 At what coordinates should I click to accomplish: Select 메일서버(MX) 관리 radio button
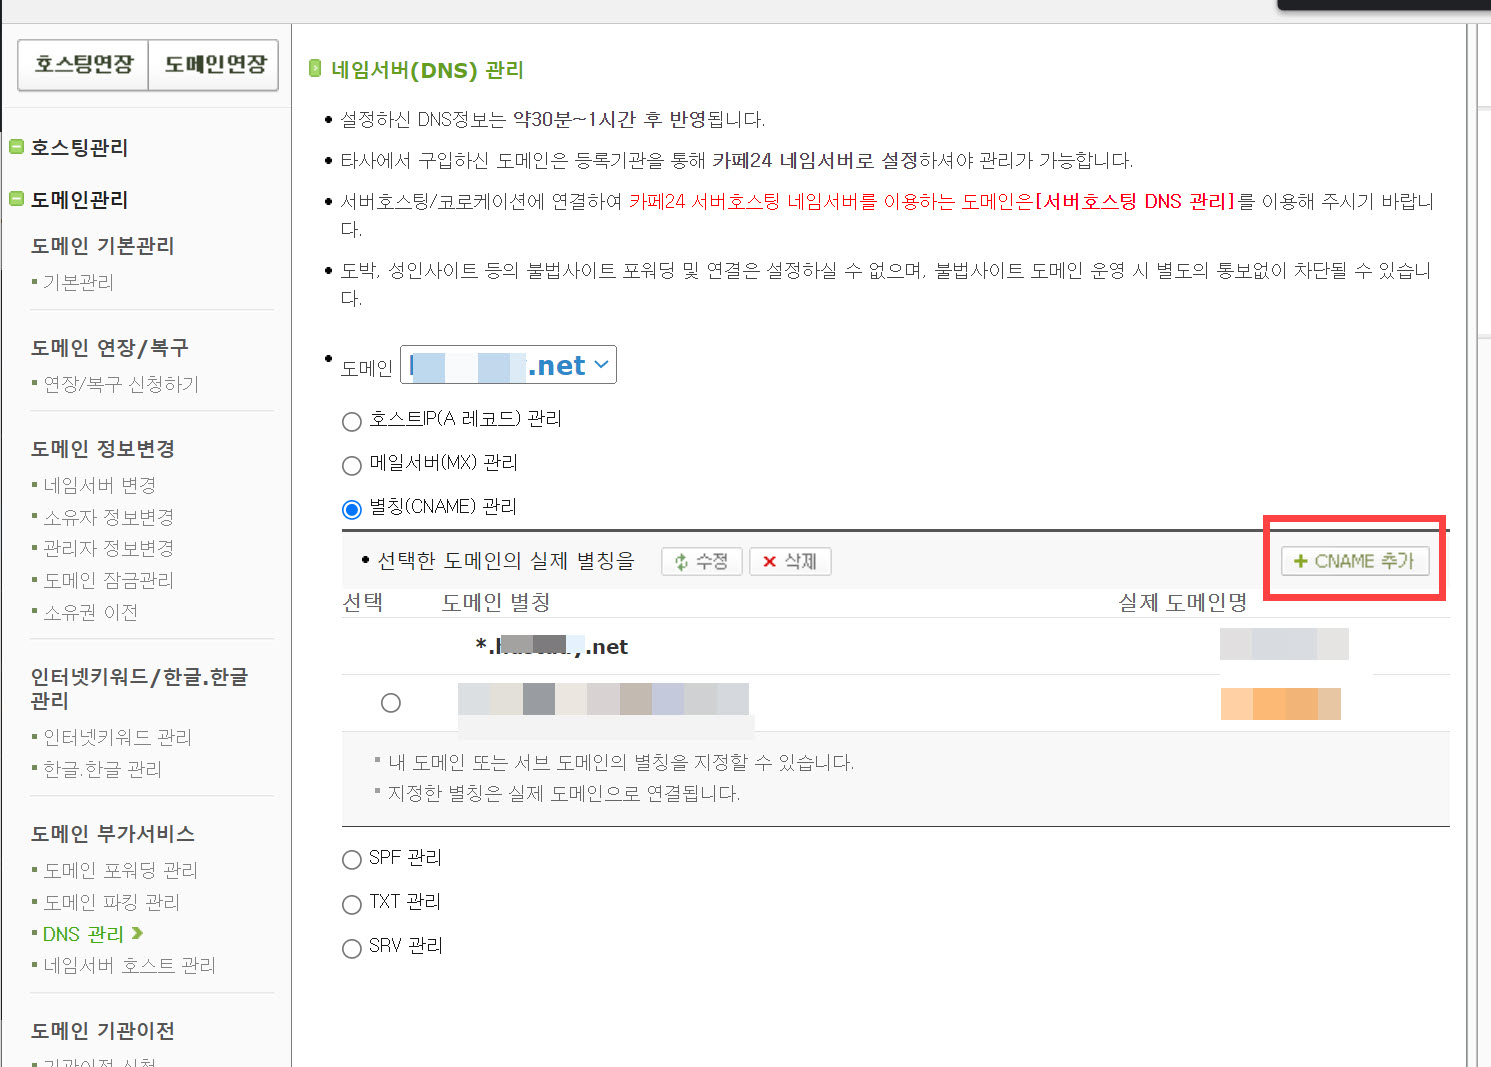pos(351,465)
